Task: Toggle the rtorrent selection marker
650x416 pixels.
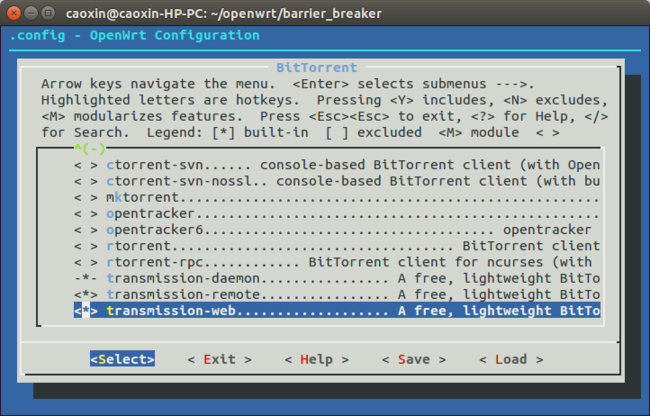Action: point(86,246)
